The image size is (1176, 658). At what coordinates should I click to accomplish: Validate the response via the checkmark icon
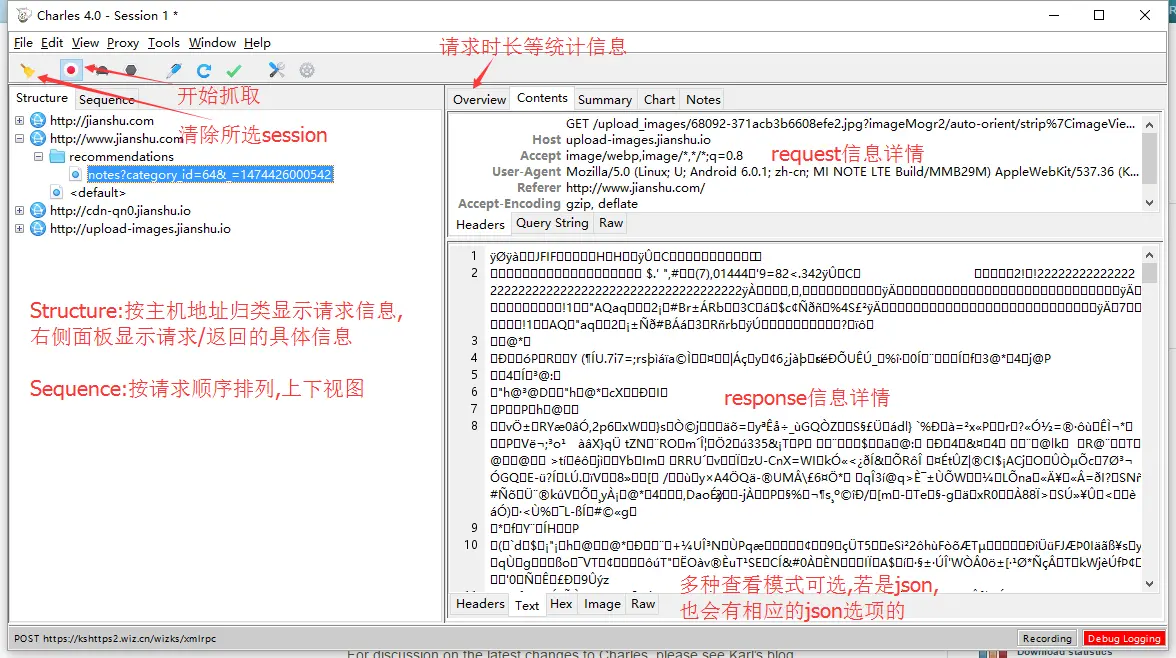click(233, 70)
